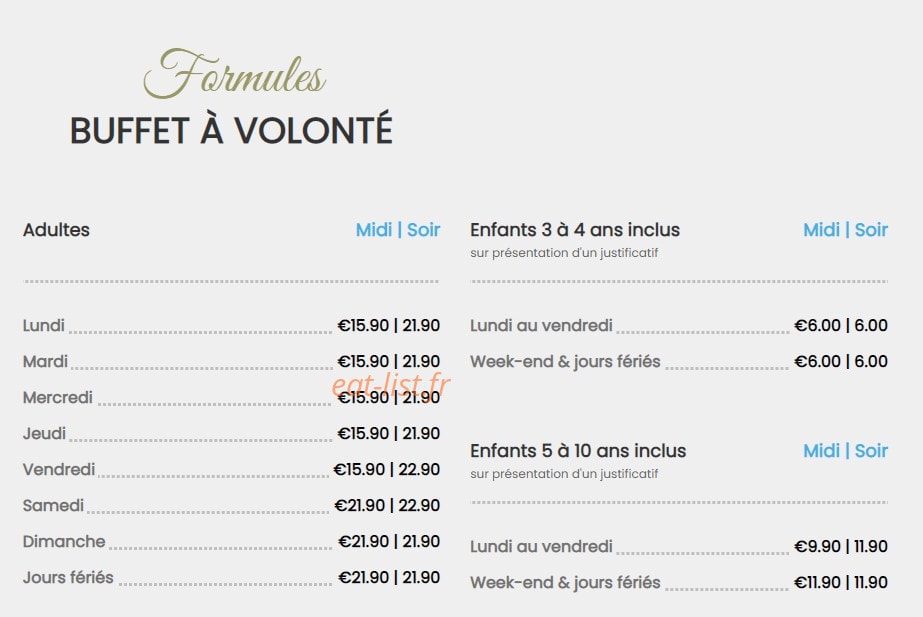
Task: Click Midi | Soir beside Enfants 5 à 10 ans
Action: tap(845, 450)
